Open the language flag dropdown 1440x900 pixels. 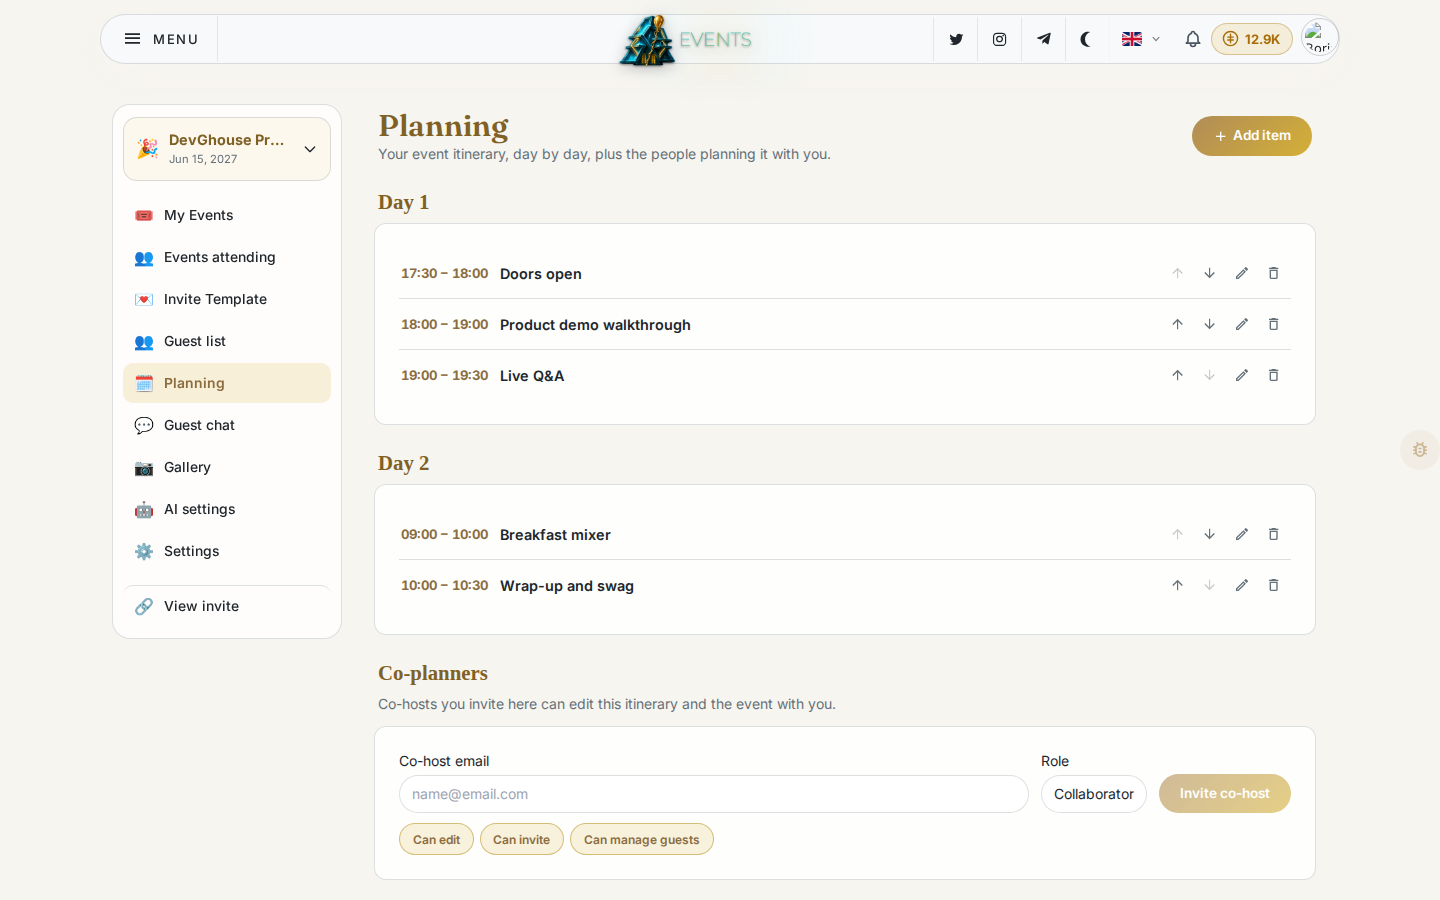pos(1140,39)
